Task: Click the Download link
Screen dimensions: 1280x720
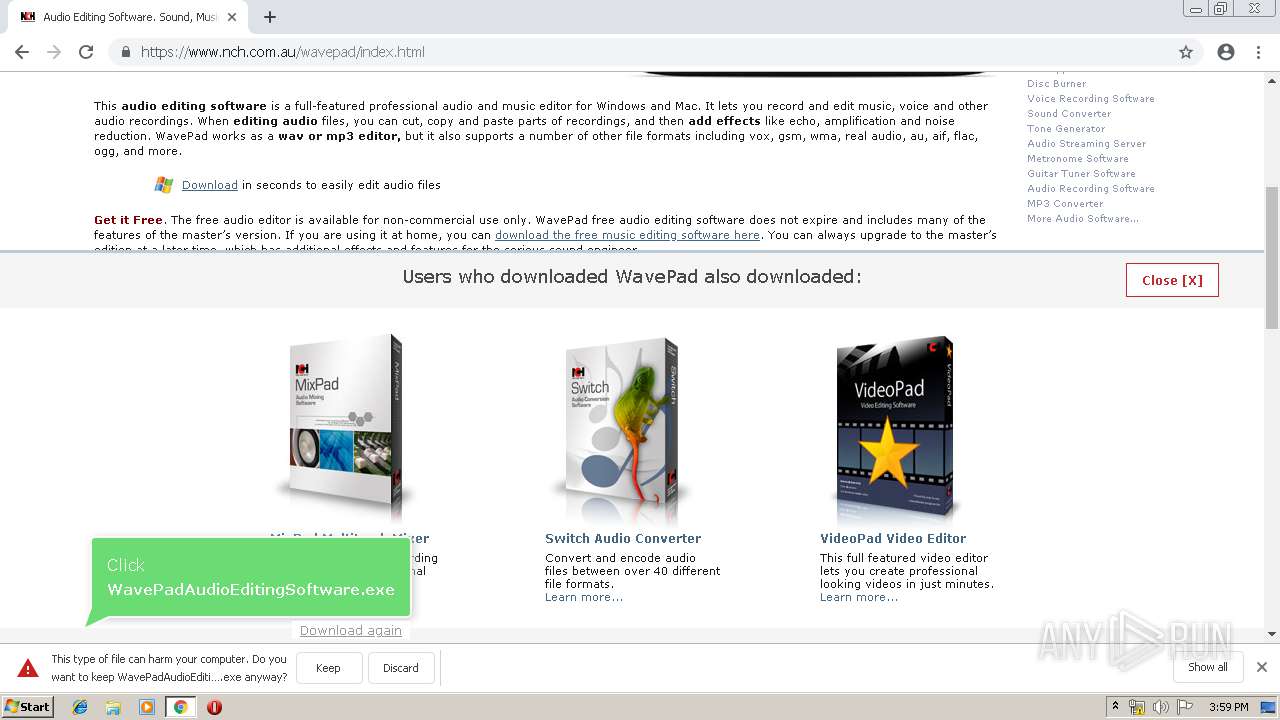Action: point(210,185)
